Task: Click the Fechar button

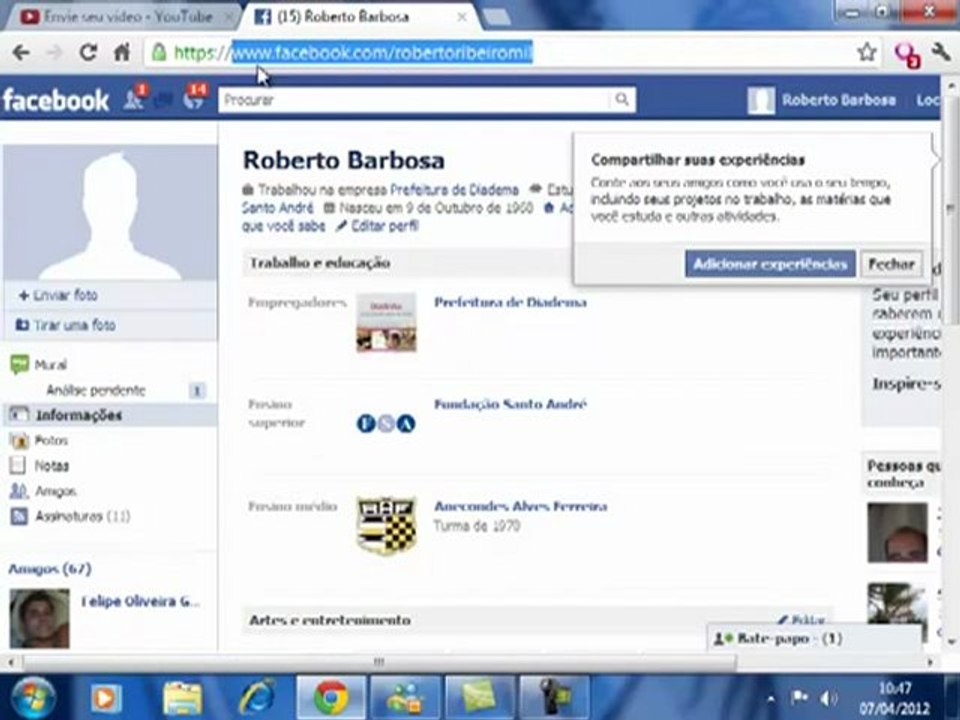Action: point(891,264)
